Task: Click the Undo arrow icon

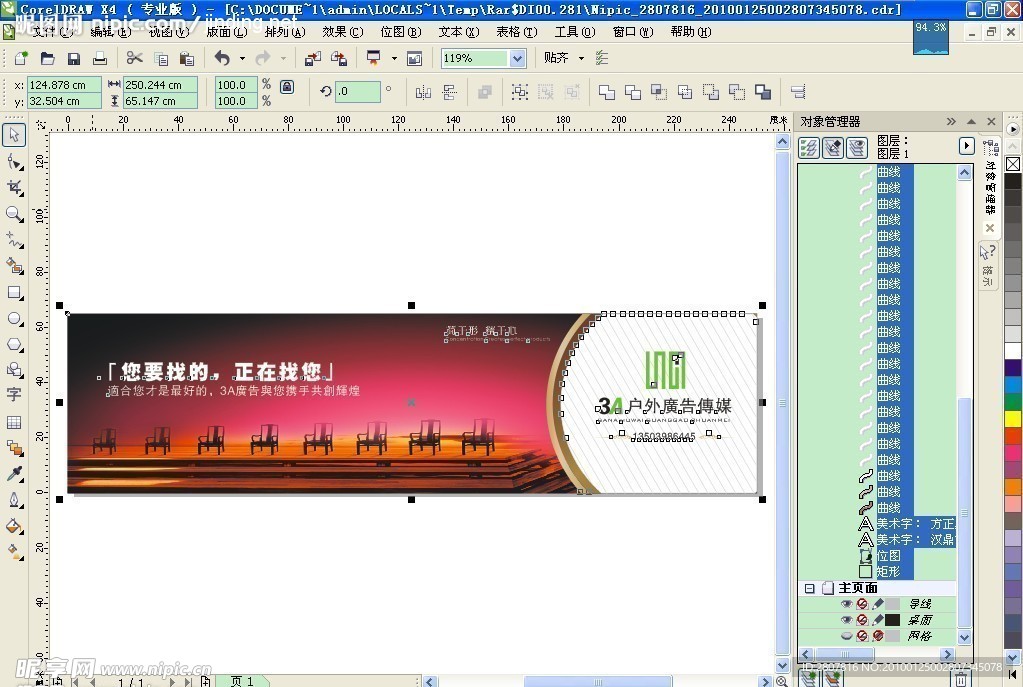Action: [x=222, y=58]
